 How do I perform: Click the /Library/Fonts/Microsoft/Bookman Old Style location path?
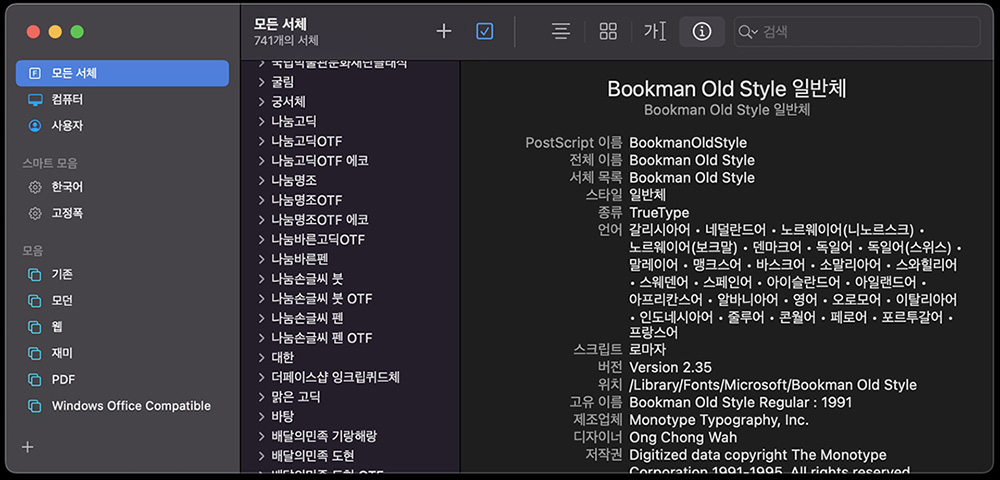[772, 385]
